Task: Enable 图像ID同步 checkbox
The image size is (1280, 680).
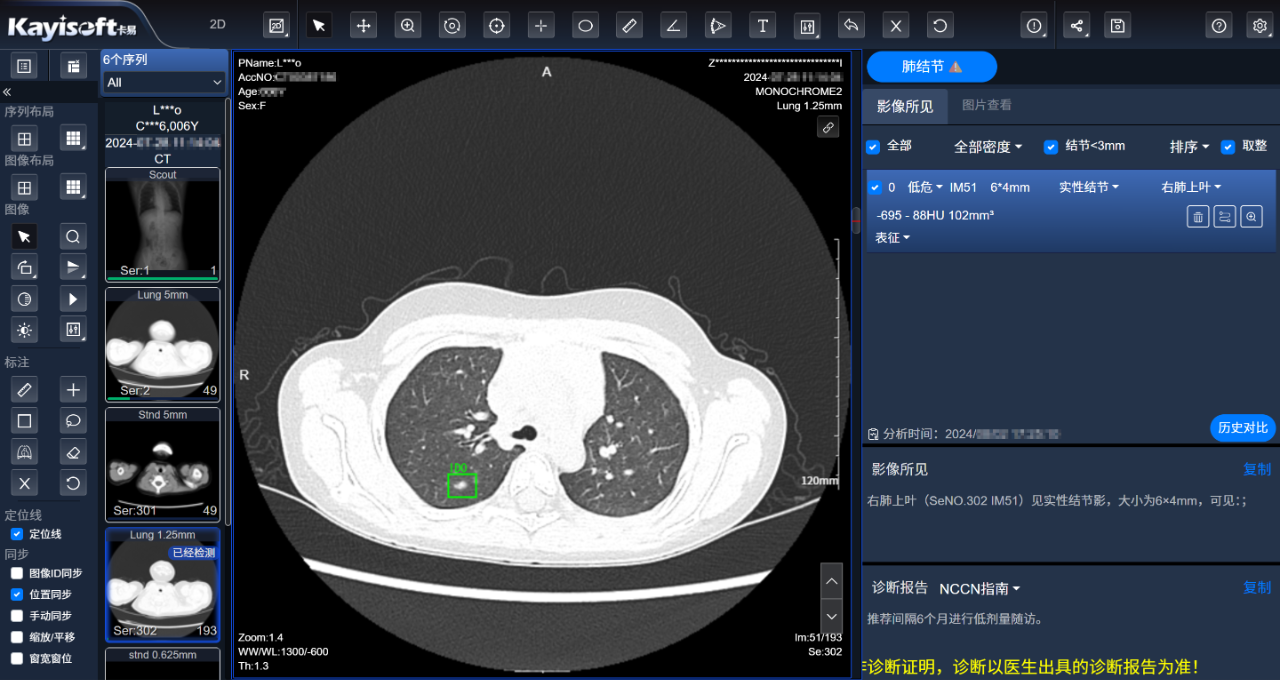Action: (x=17, y=573)
